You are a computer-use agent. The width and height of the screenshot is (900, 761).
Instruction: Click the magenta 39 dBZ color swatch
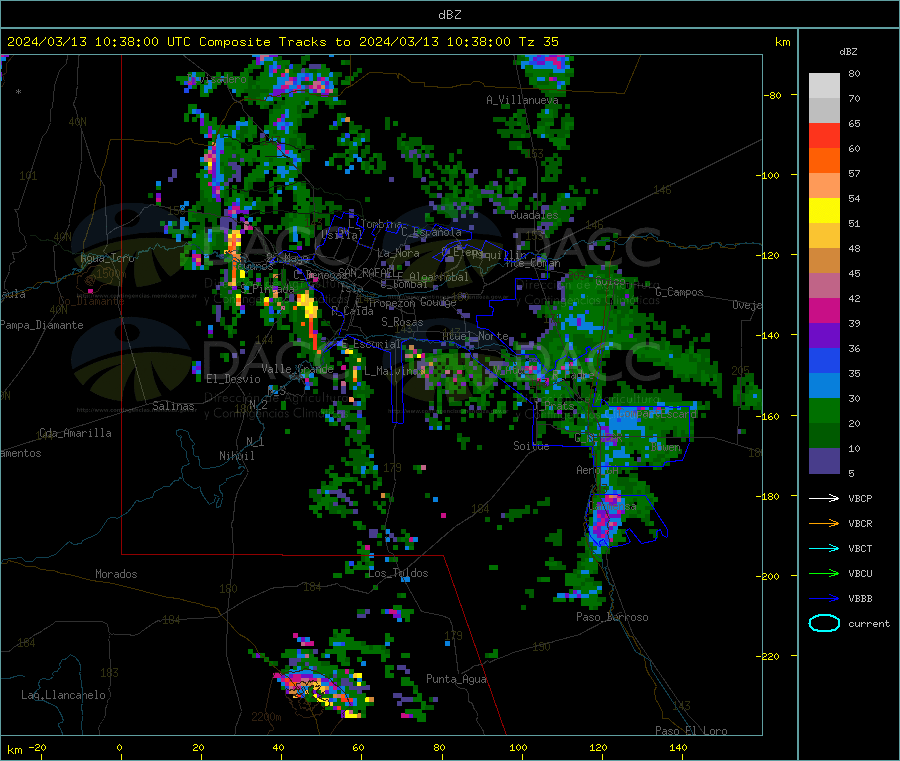pyautogui.click(x=824, y=310)
